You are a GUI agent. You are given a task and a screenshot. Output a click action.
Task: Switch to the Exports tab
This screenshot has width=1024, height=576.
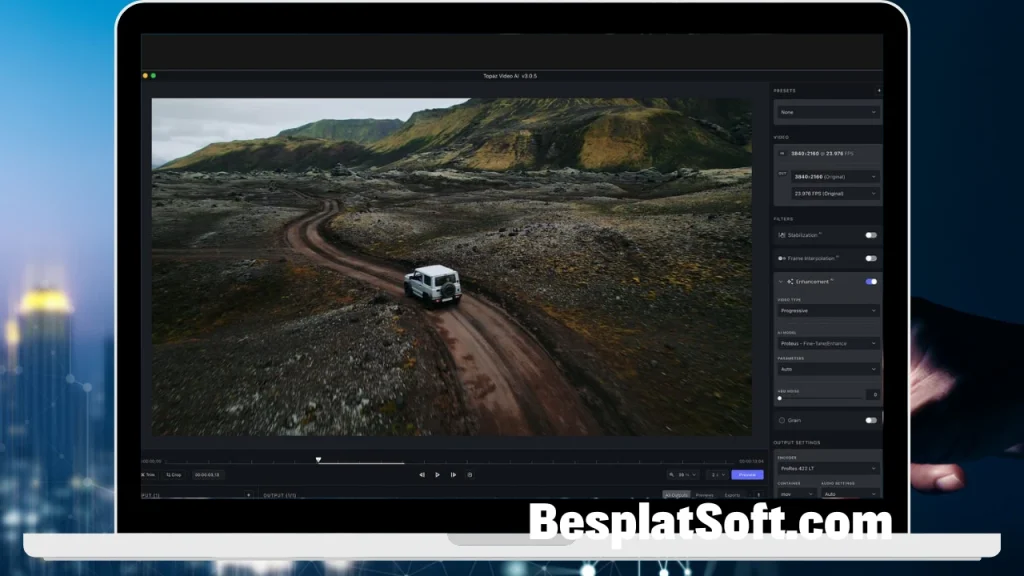pos(732,494)
